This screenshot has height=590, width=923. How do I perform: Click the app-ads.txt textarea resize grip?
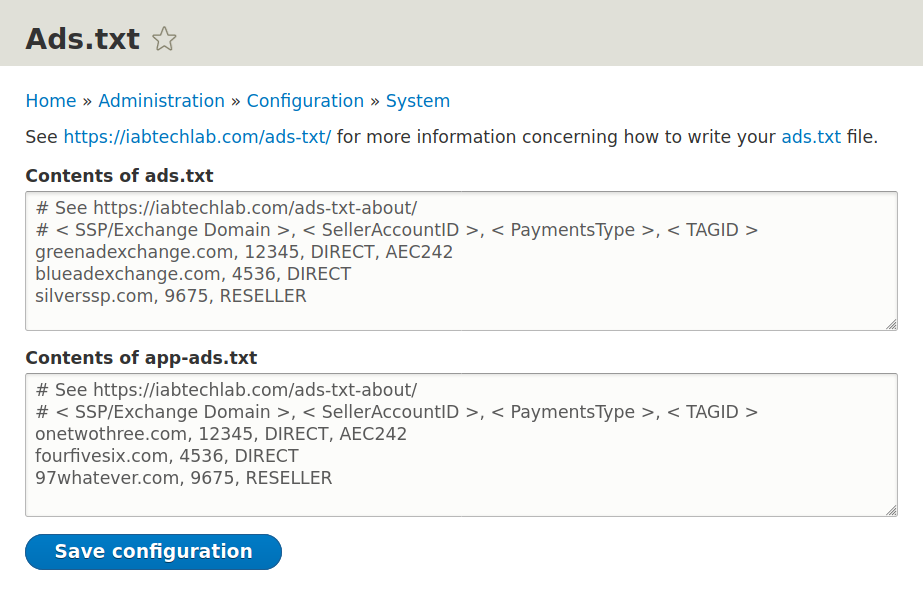coord(890,509)
